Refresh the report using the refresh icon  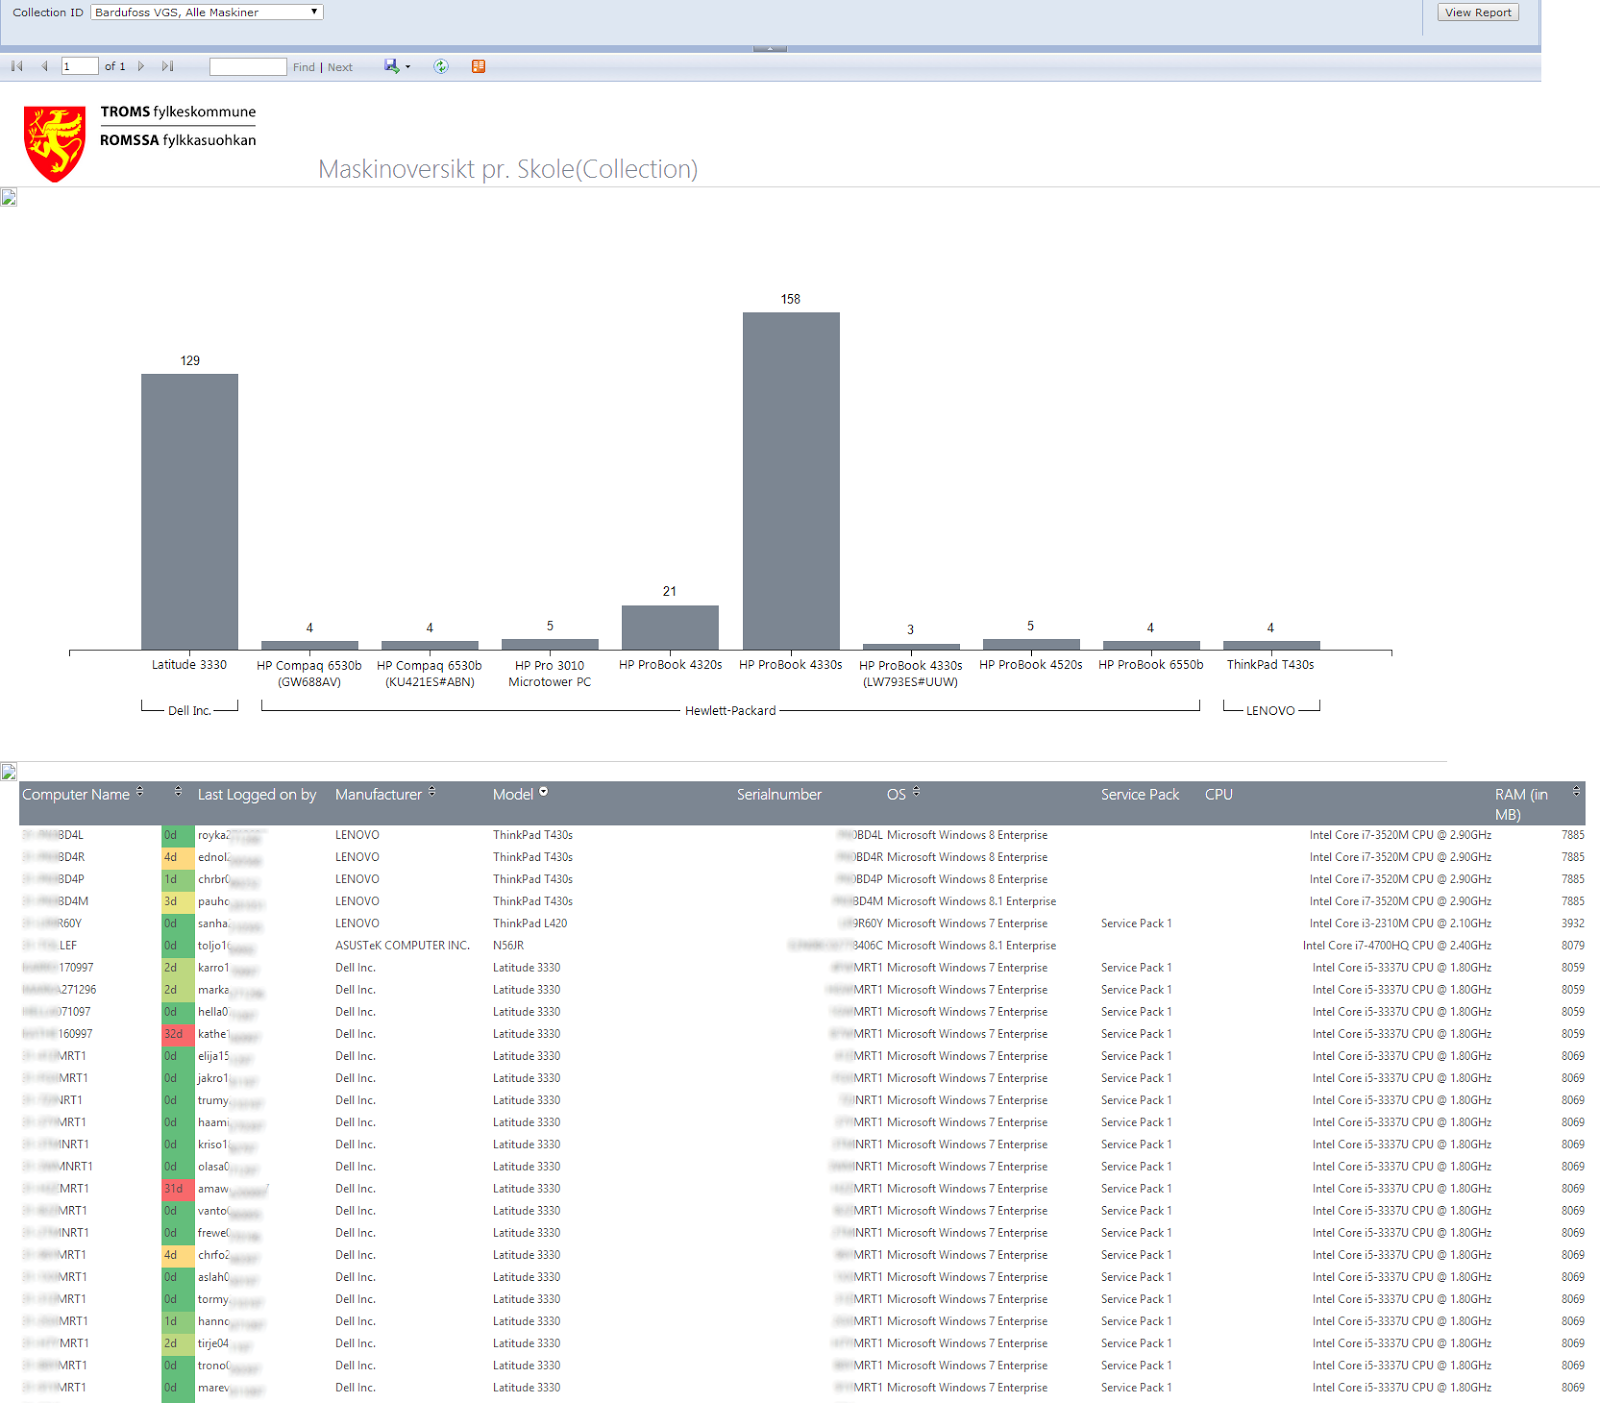coord(441,66)
